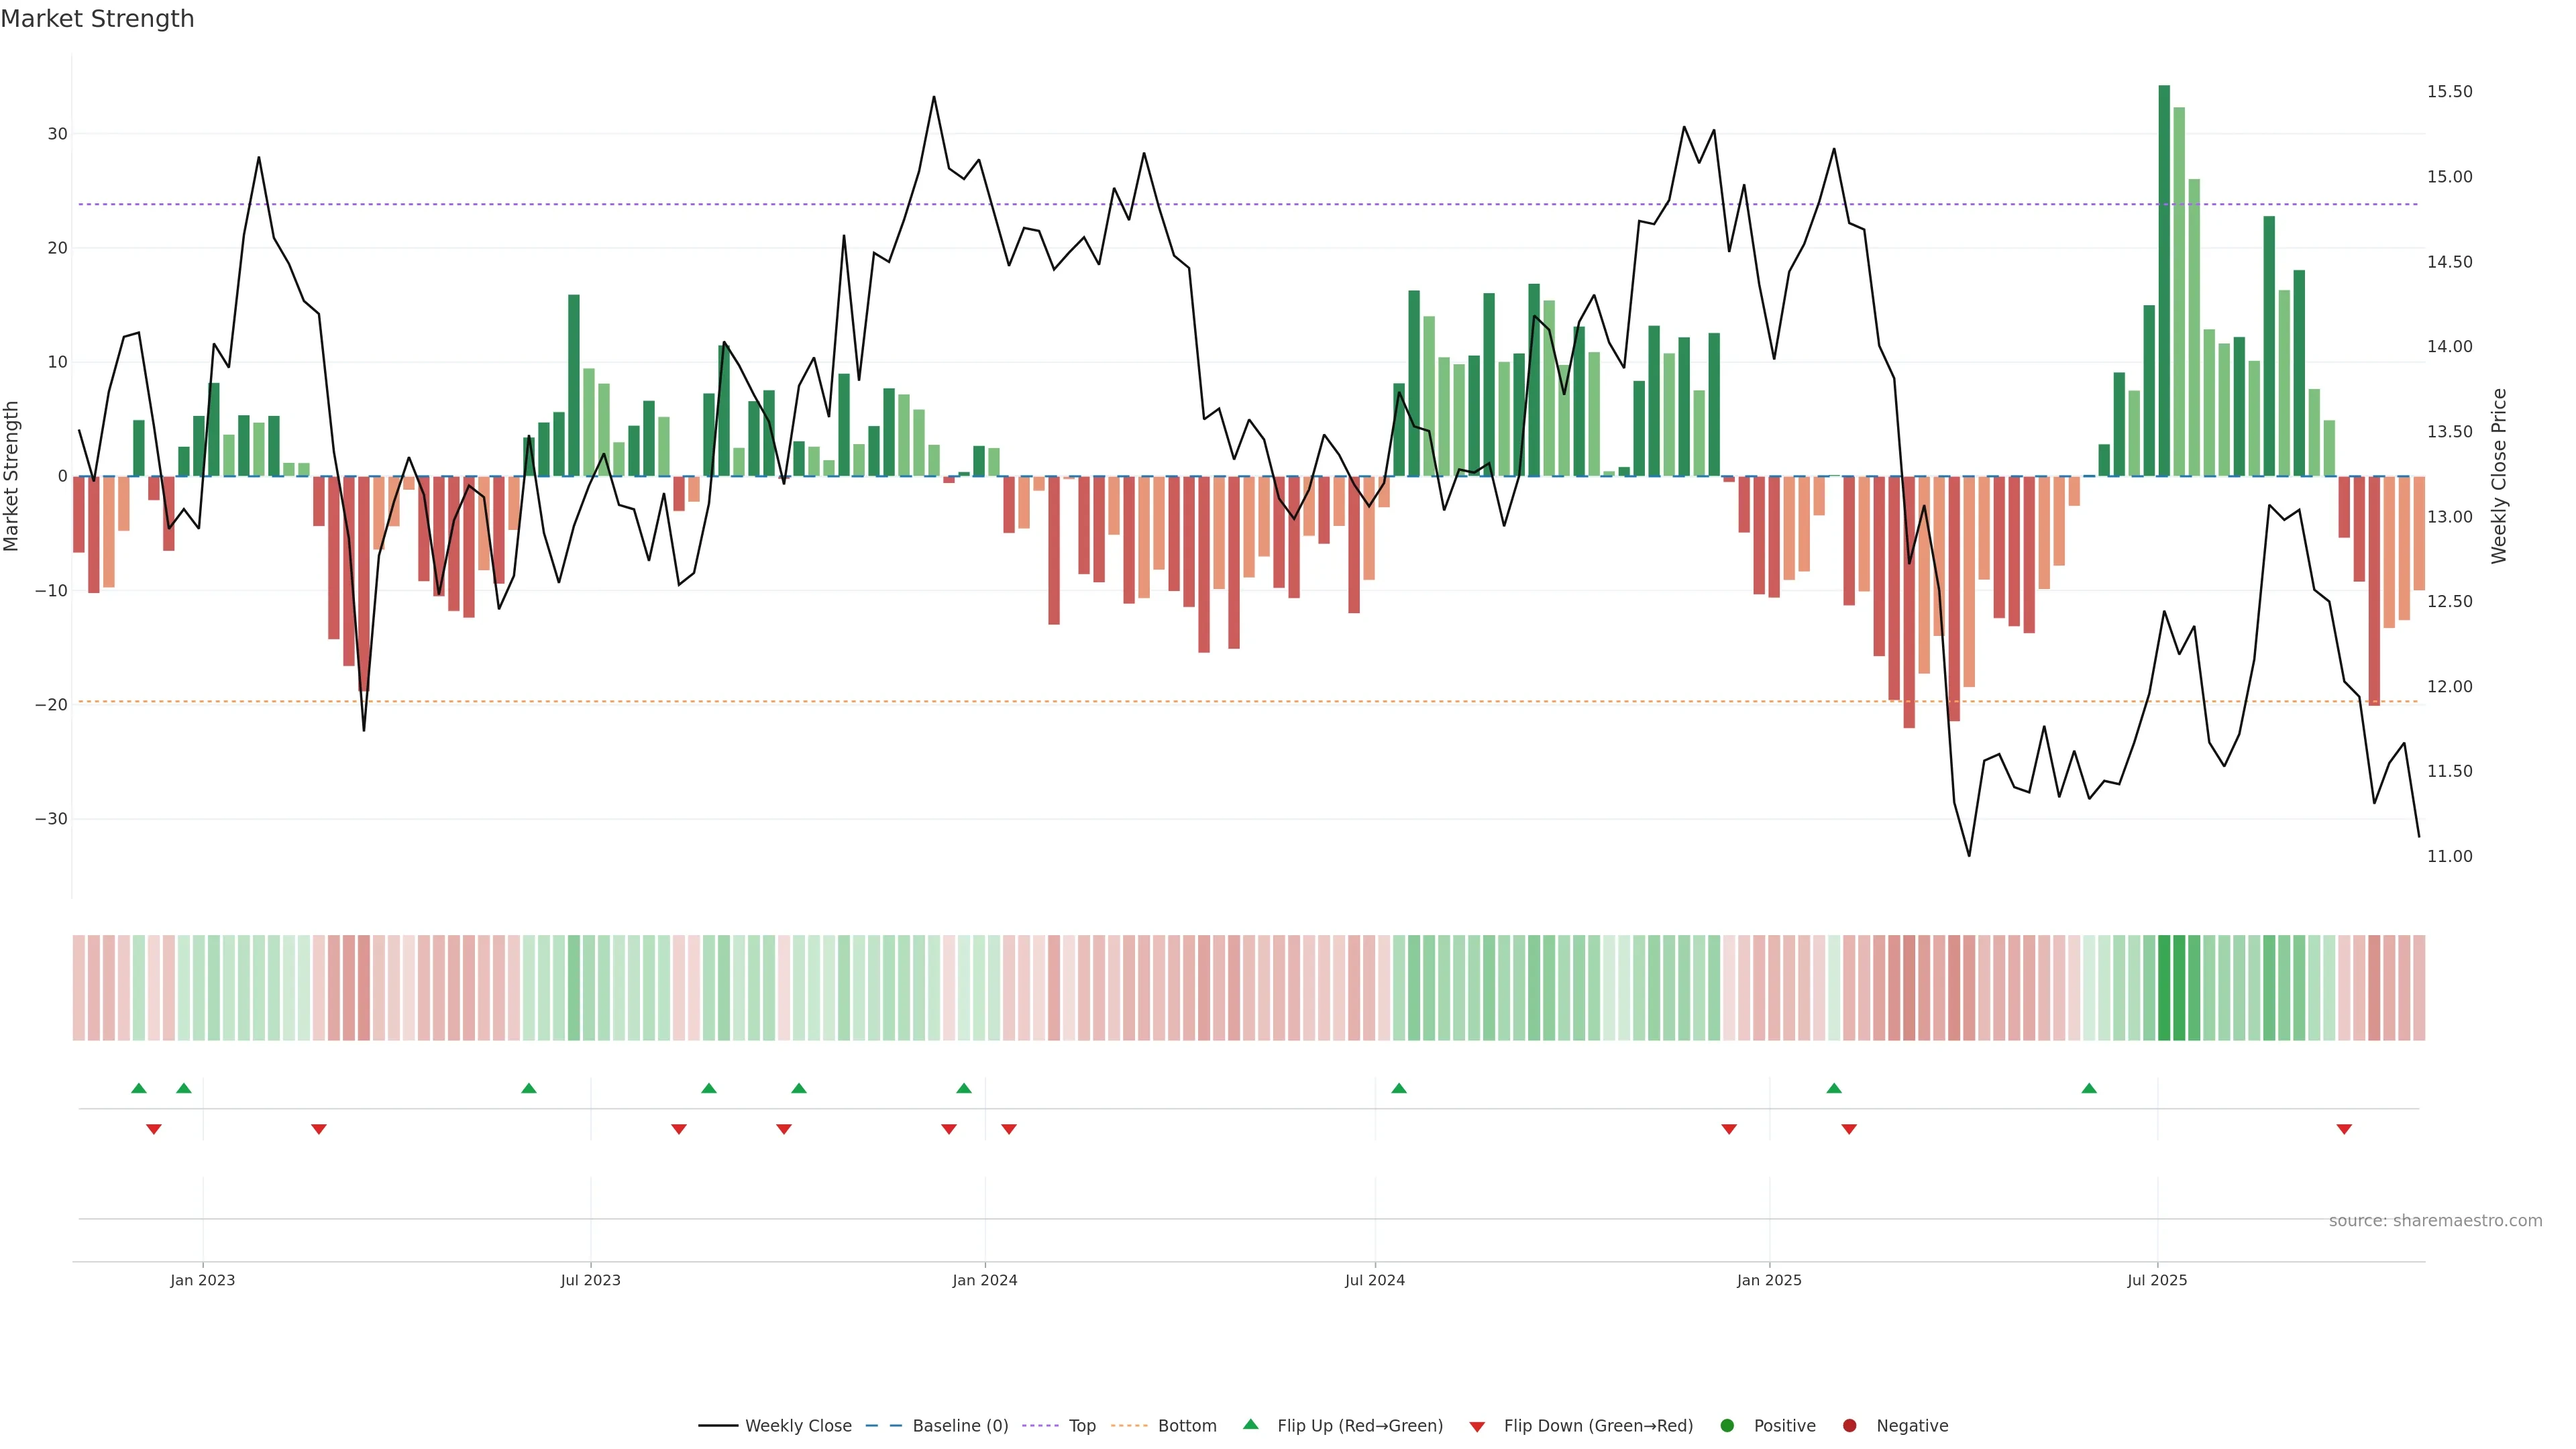Click the Flip Up marker near Jul 2024
Image resolution: width=2576 pixels, height=1449 pixels.
click(x=1399, y=1088)
